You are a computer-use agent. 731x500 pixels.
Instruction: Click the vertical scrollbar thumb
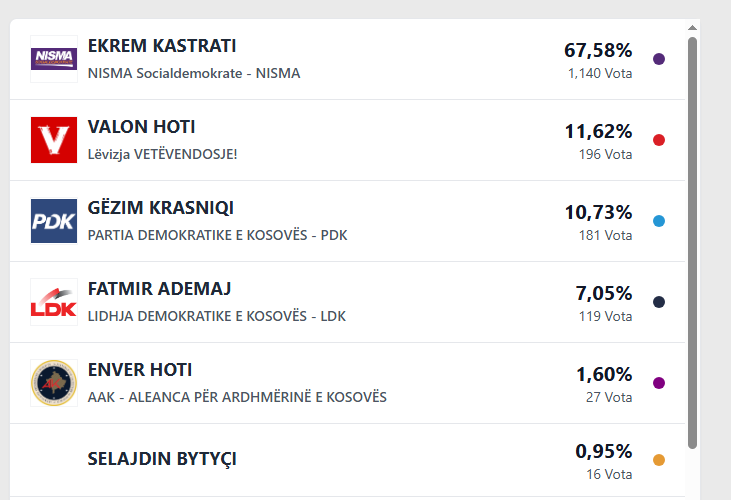[x=693, y=240]
